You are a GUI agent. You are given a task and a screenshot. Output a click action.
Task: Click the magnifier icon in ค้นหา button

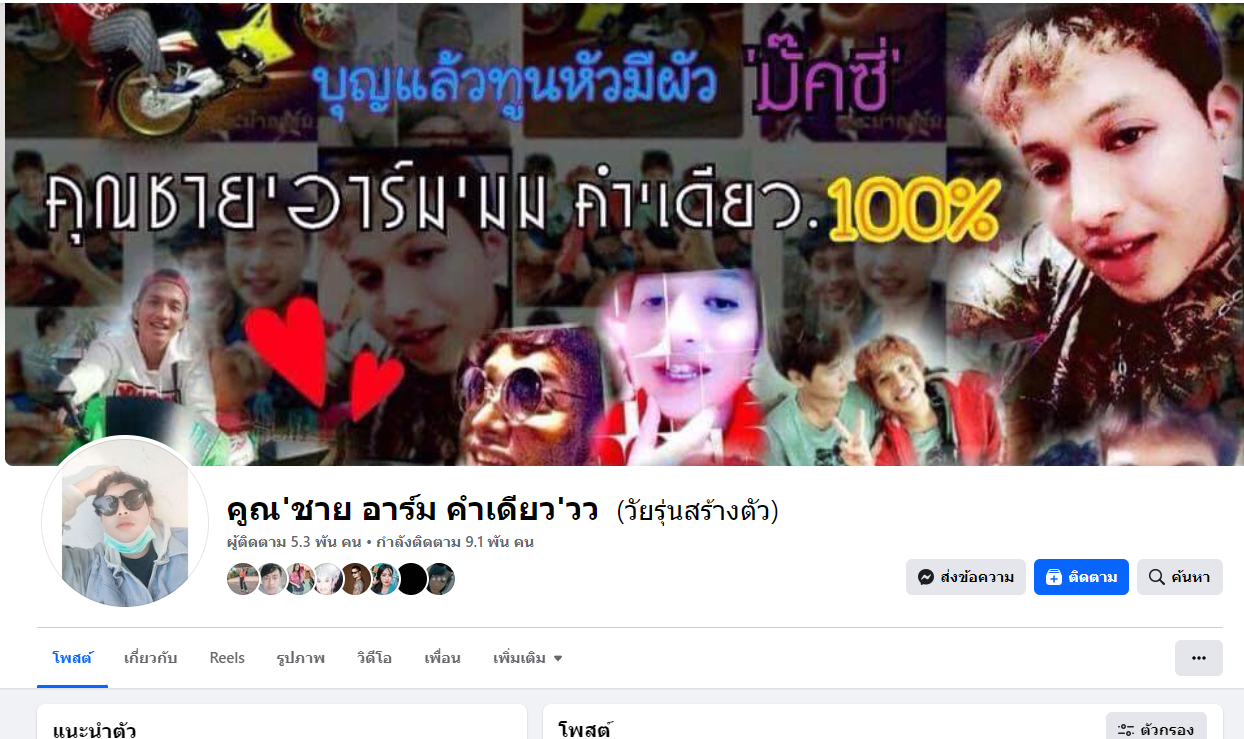pyautogui.click(x=1156, y=577)
